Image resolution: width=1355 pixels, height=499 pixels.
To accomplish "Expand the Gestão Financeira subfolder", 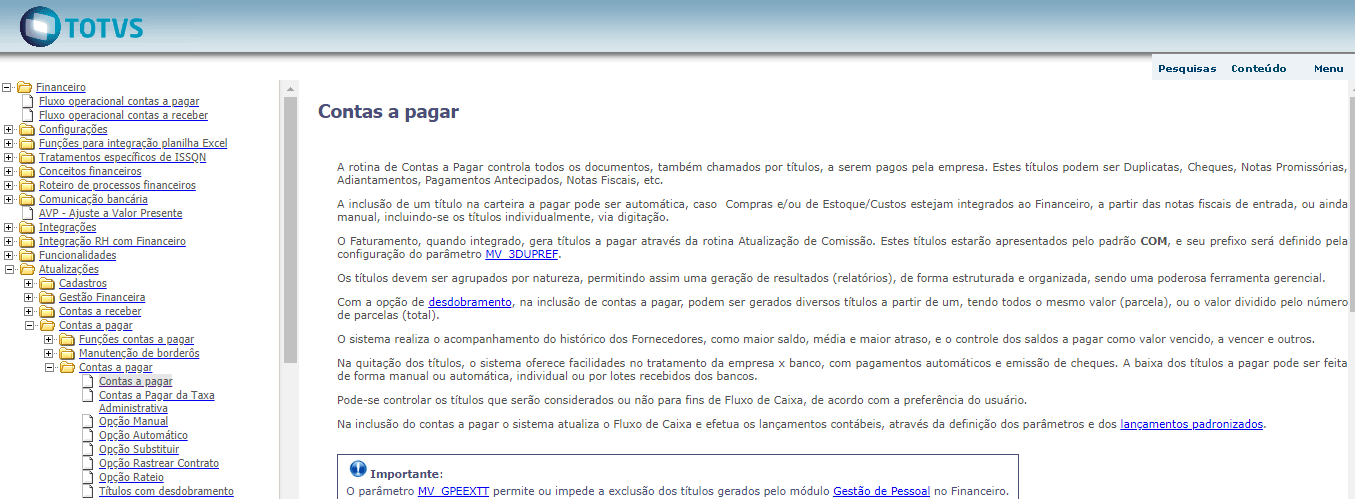I will click(x=29, y=297).
